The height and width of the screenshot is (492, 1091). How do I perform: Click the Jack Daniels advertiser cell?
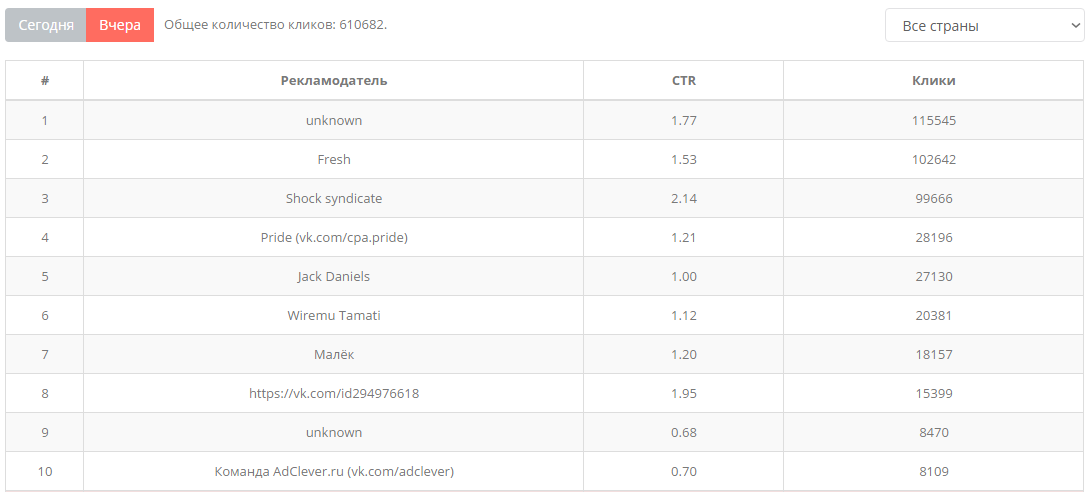[x=334, y=276]
